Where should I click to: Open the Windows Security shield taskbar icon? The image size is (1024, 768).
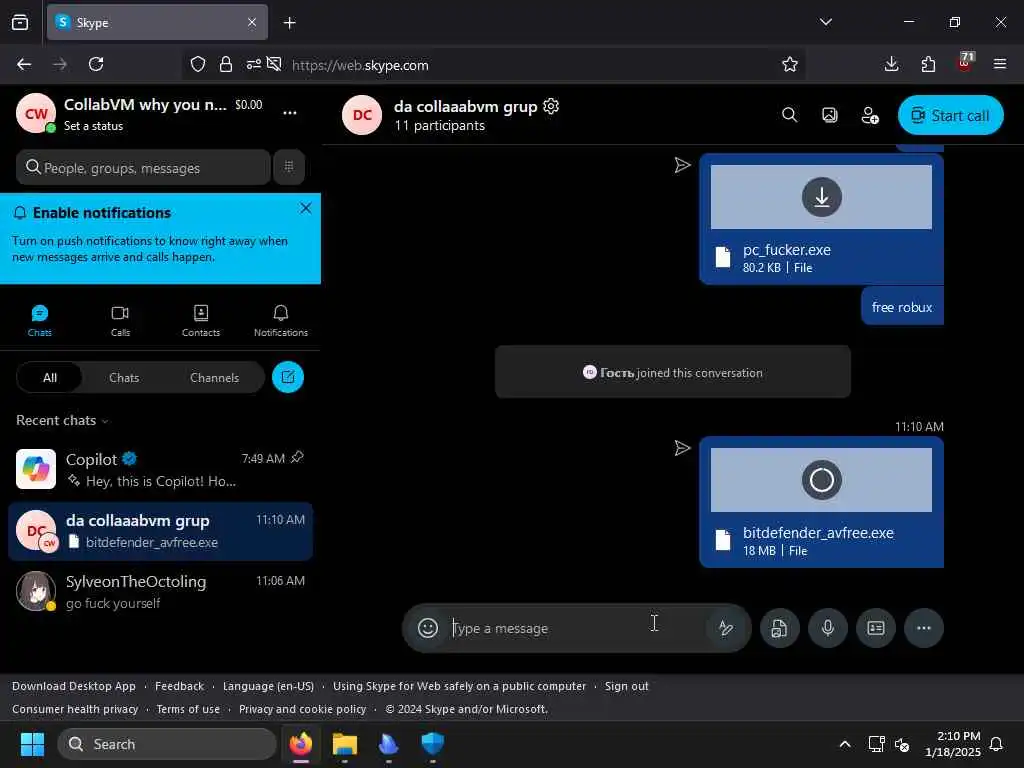(x=432, y=744)
